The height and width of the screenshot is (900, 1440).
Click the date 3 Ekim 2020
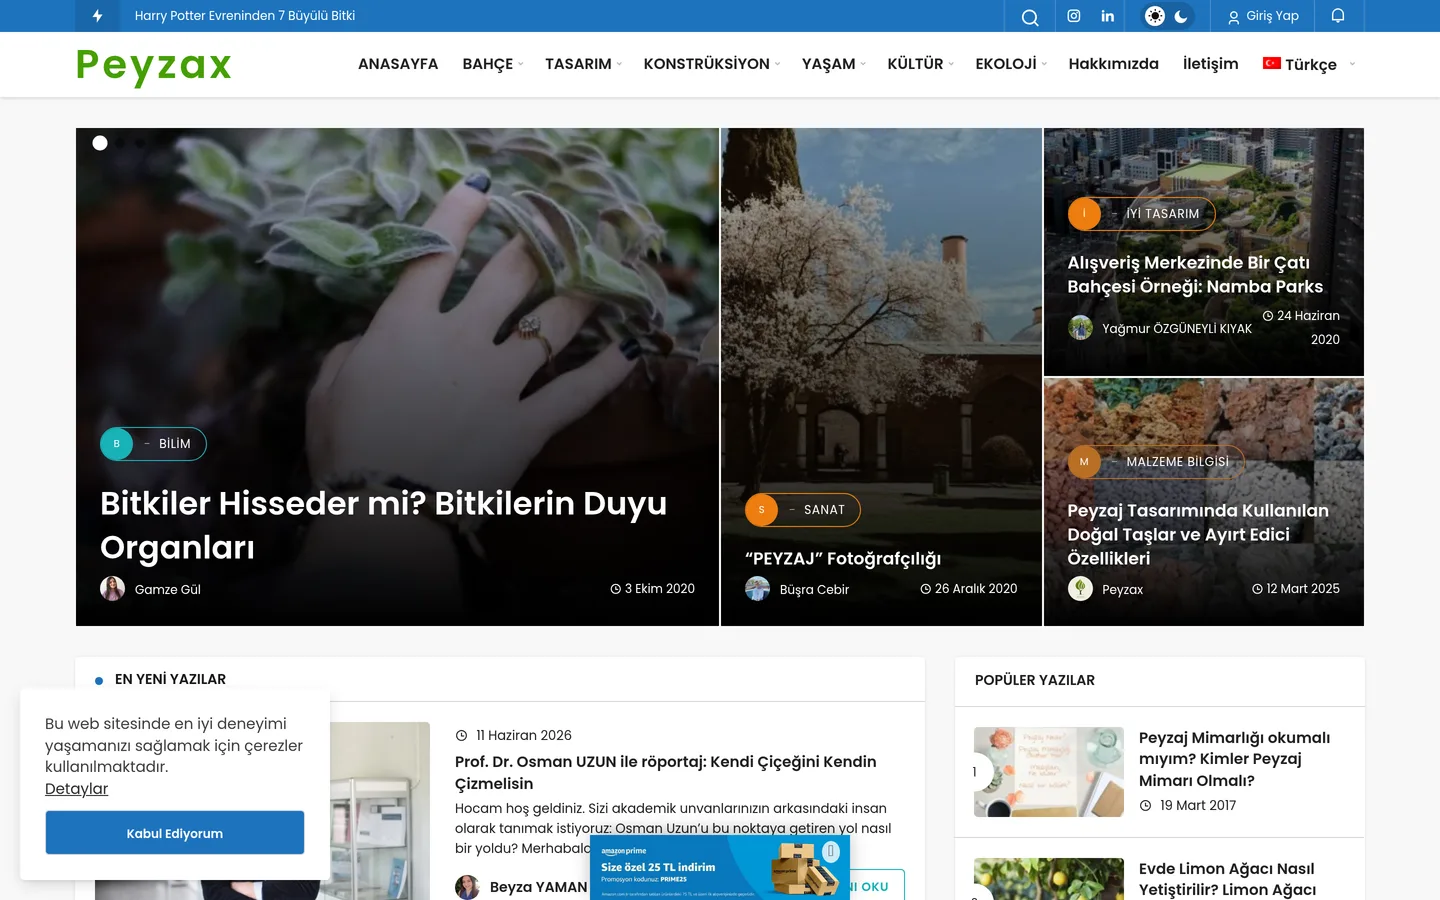click(660, 589)
